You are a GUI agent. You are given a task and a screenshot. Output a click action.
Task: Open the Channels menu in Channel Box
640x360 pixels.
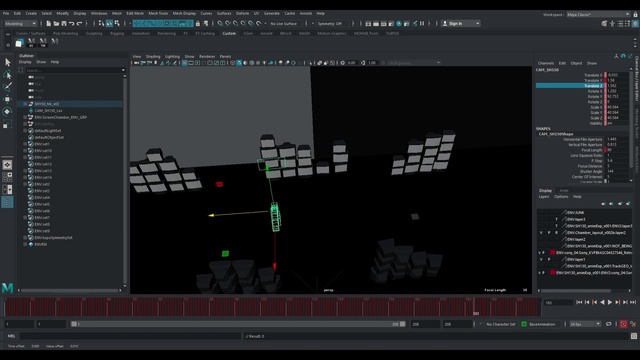546,63
